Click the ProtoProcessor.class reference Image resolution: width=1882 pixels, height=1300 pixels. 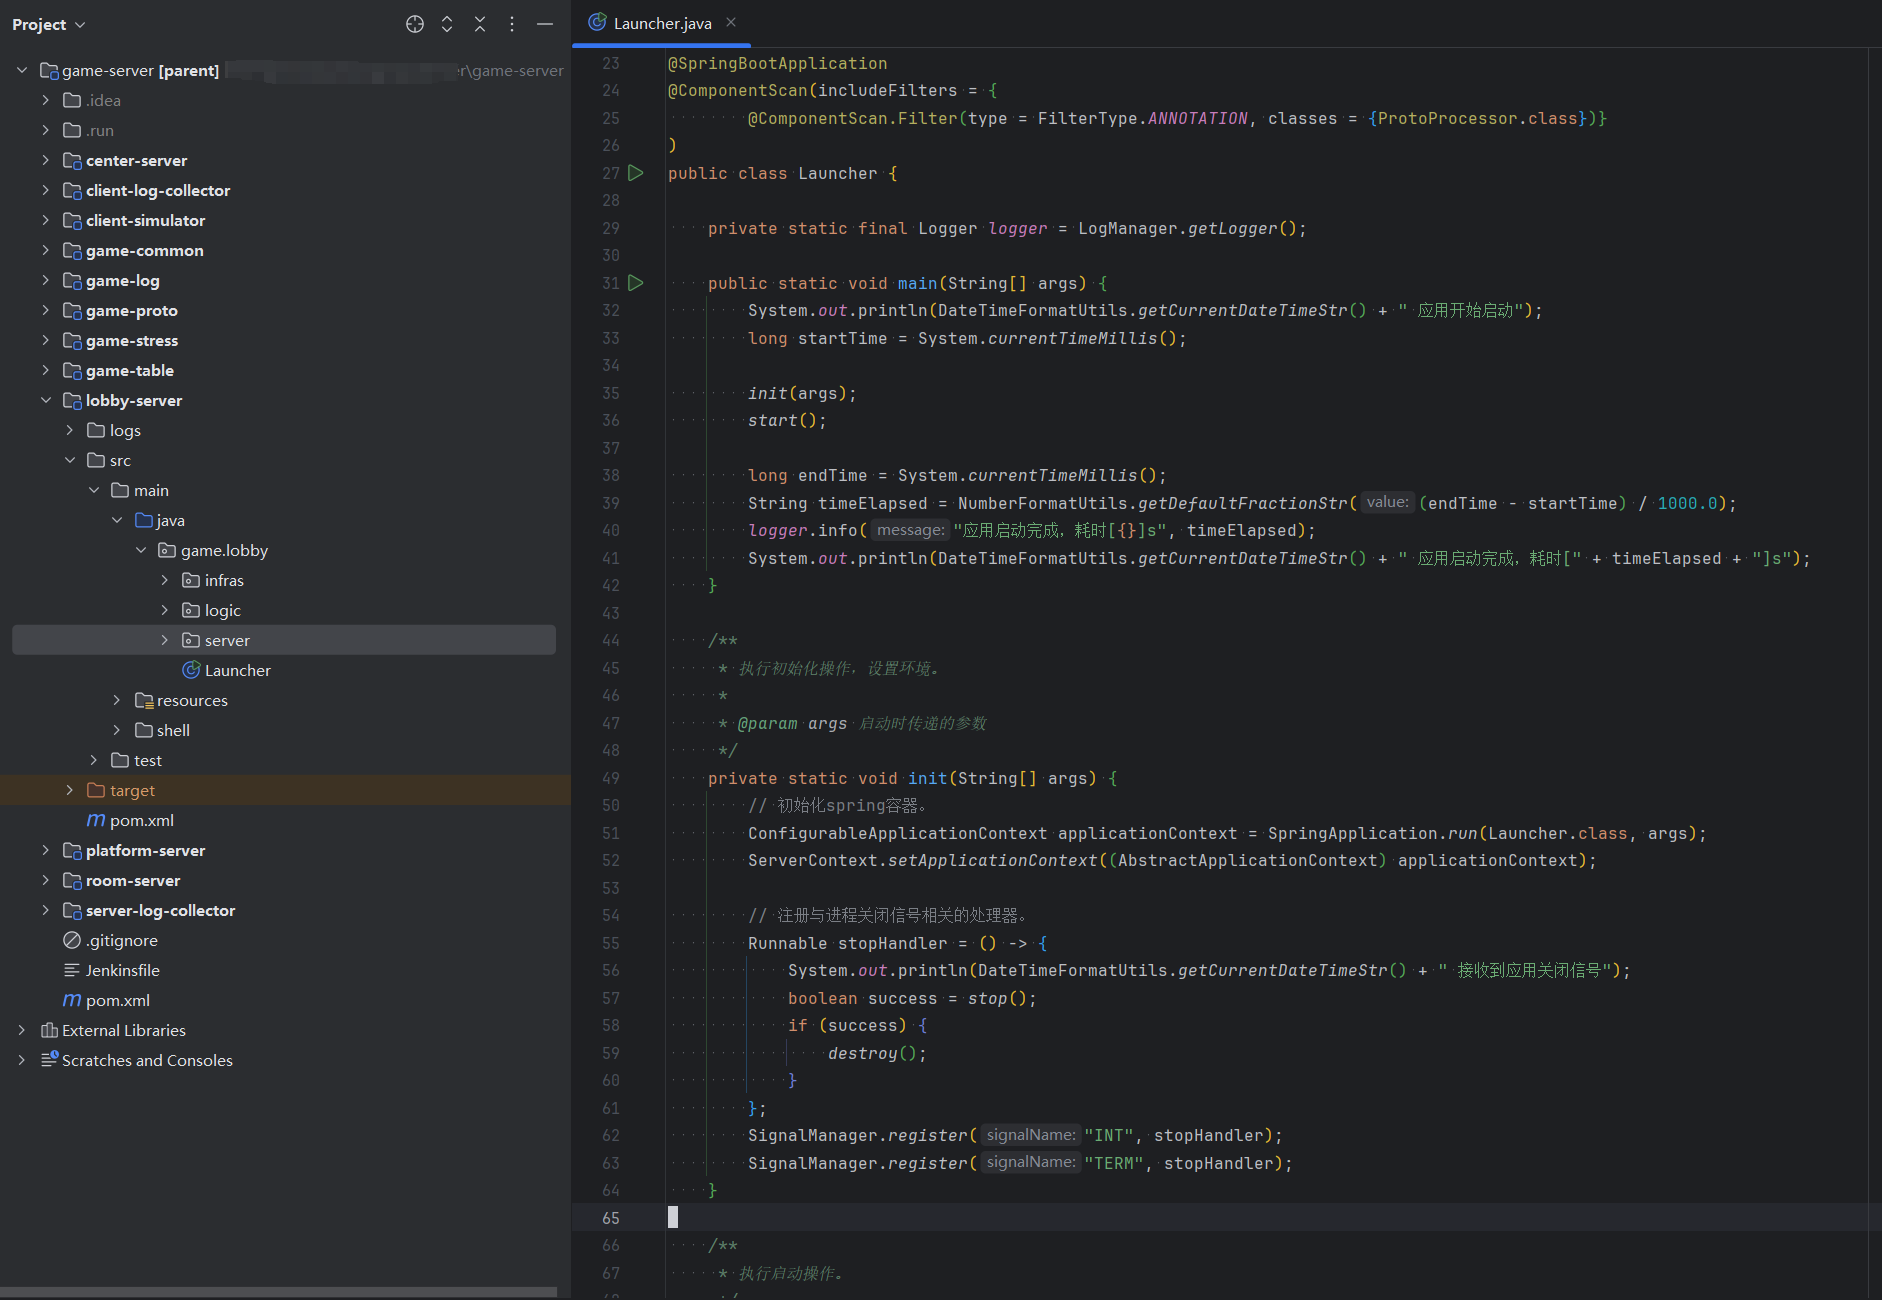(1477, 118)
